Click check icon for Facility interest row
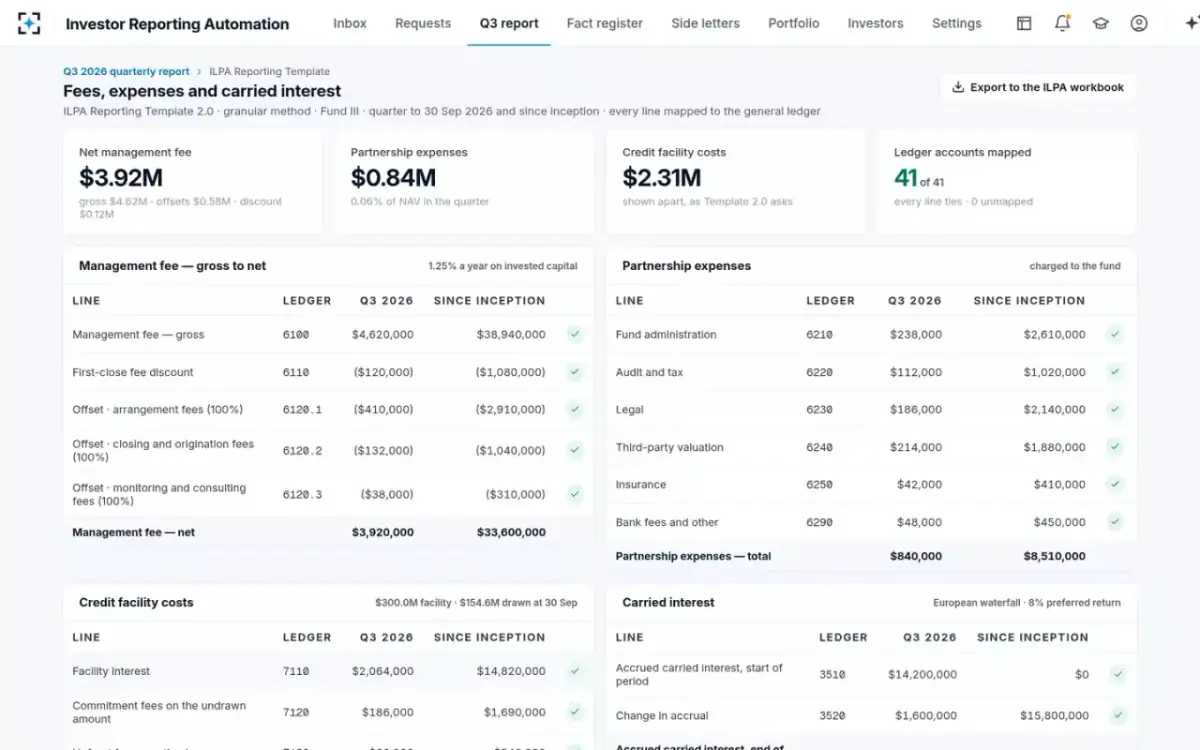Image resolution: width=1200 pixels, height=750 pixels. [575, 671]
